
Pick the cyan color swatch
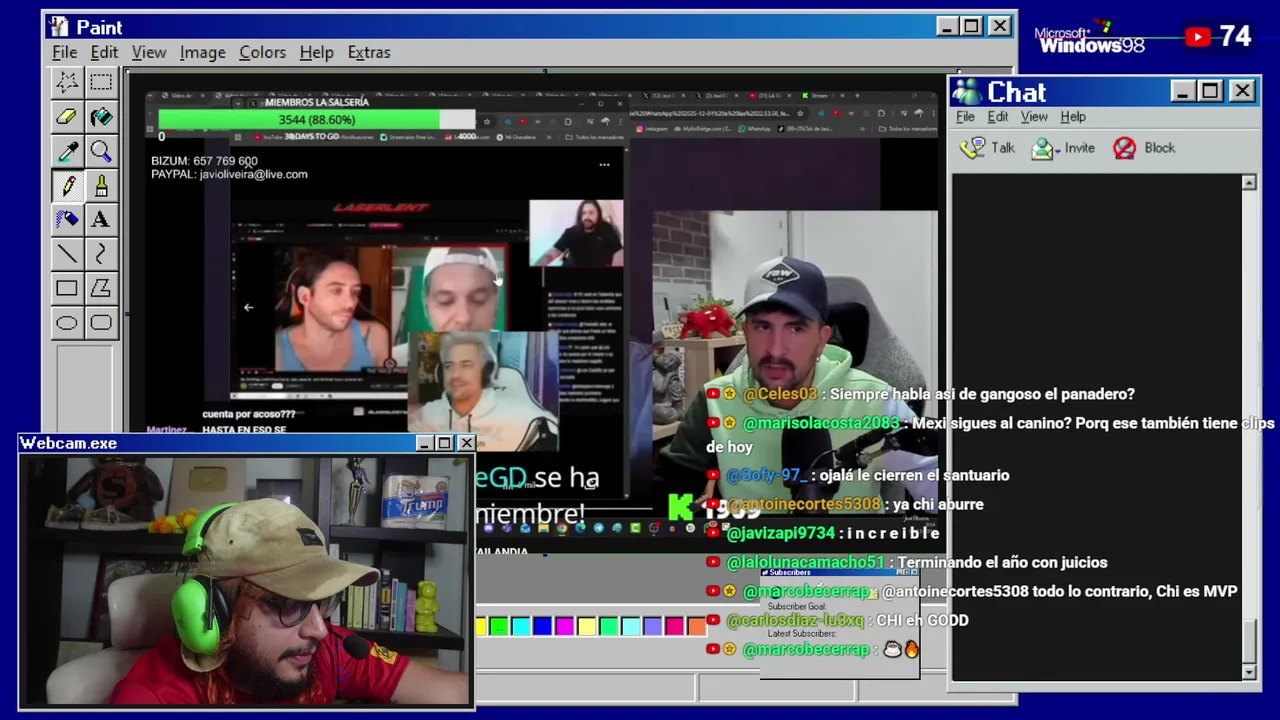[520, 627]
